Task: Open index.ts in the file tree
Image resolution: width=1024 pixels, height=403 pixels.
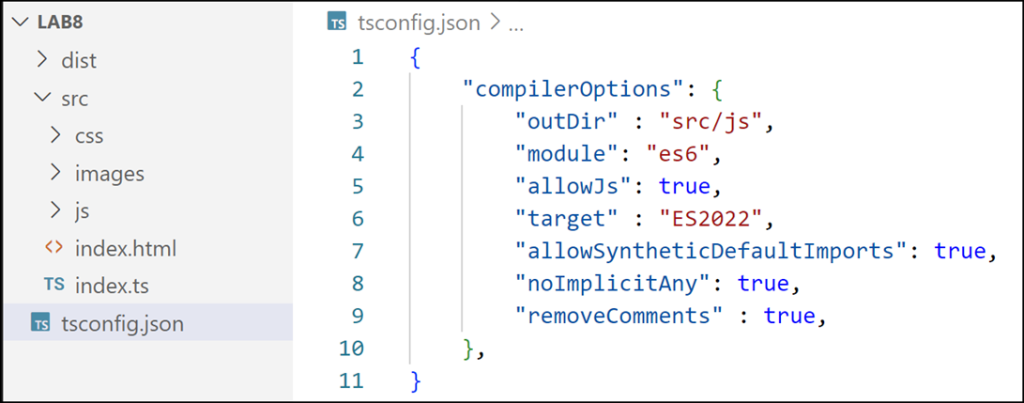Action: [112, 286]
